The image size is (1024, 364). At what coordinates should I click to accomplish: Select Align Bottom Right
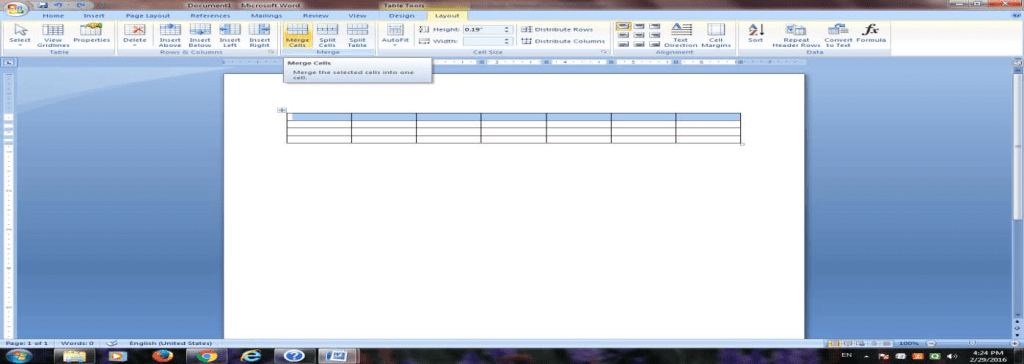click(x=654, y=44)
